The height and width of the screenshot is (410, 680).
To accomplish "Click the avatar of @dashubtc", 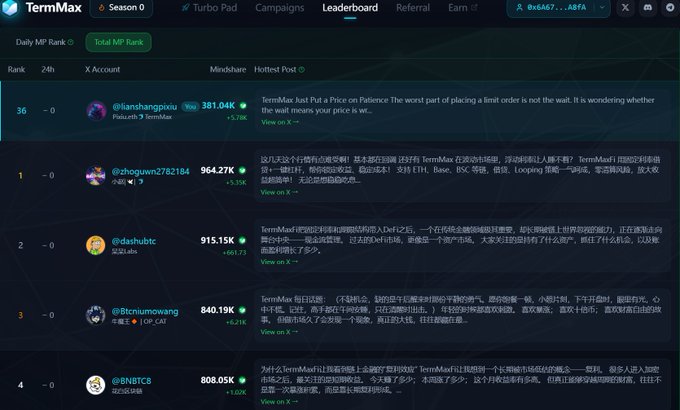I will tap(96, 245).
